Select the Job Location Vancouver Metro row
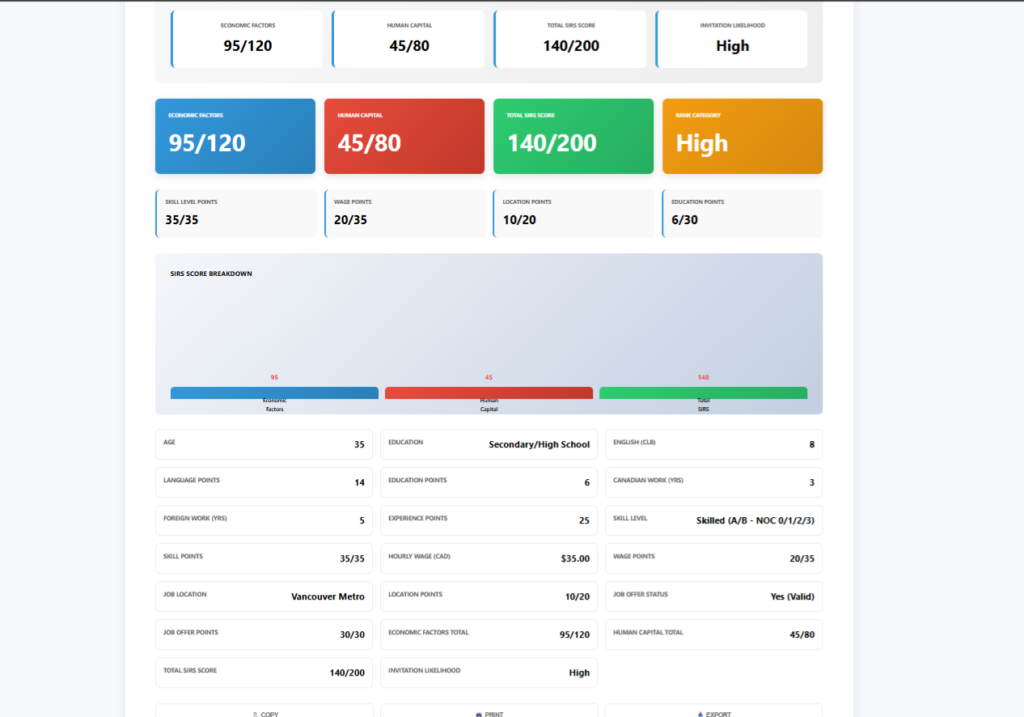 (x=264, y=596)
